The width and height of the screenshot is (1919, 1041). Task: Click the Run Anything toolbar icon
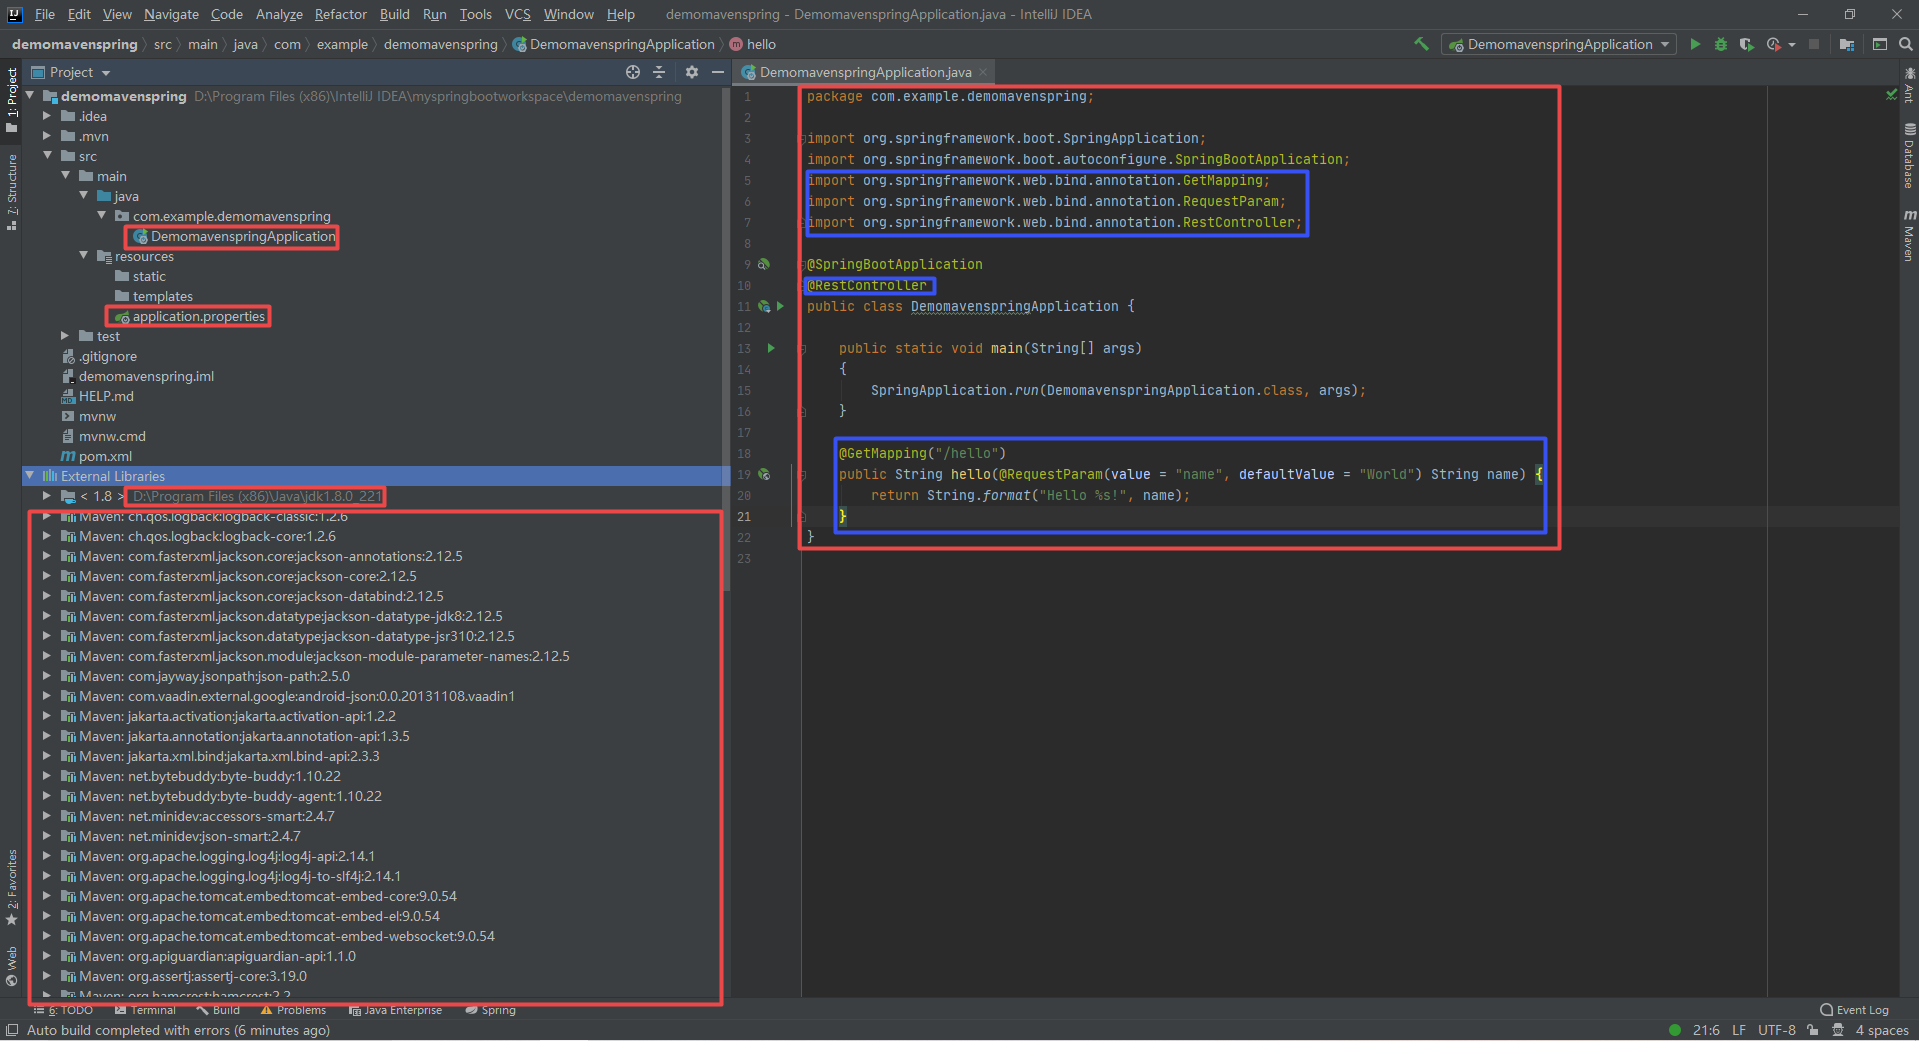point(1880,44)
